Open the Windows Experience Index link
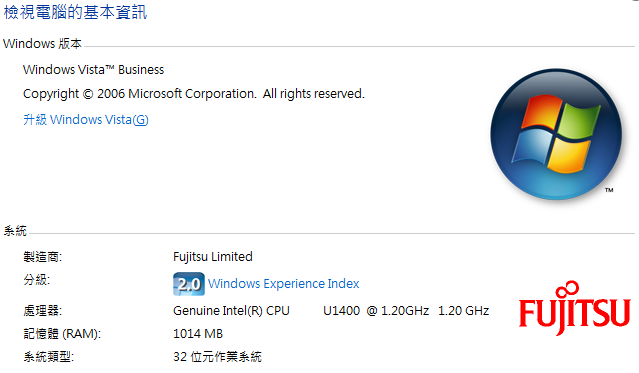 (x=284, y=284)
